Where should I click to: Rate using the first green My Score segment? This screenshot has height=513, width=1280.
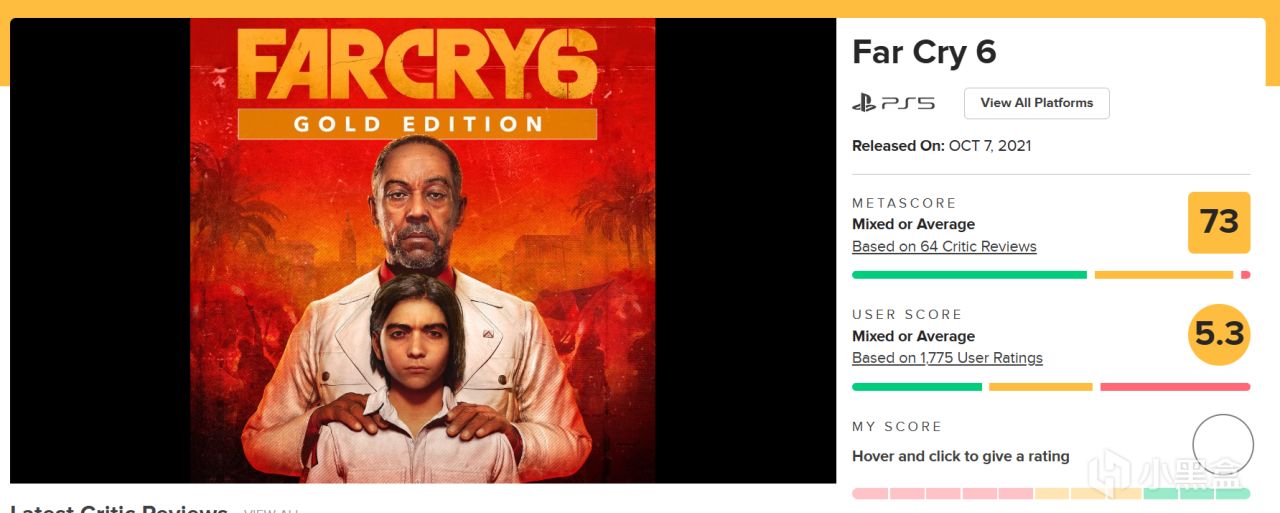[1160, 493]
